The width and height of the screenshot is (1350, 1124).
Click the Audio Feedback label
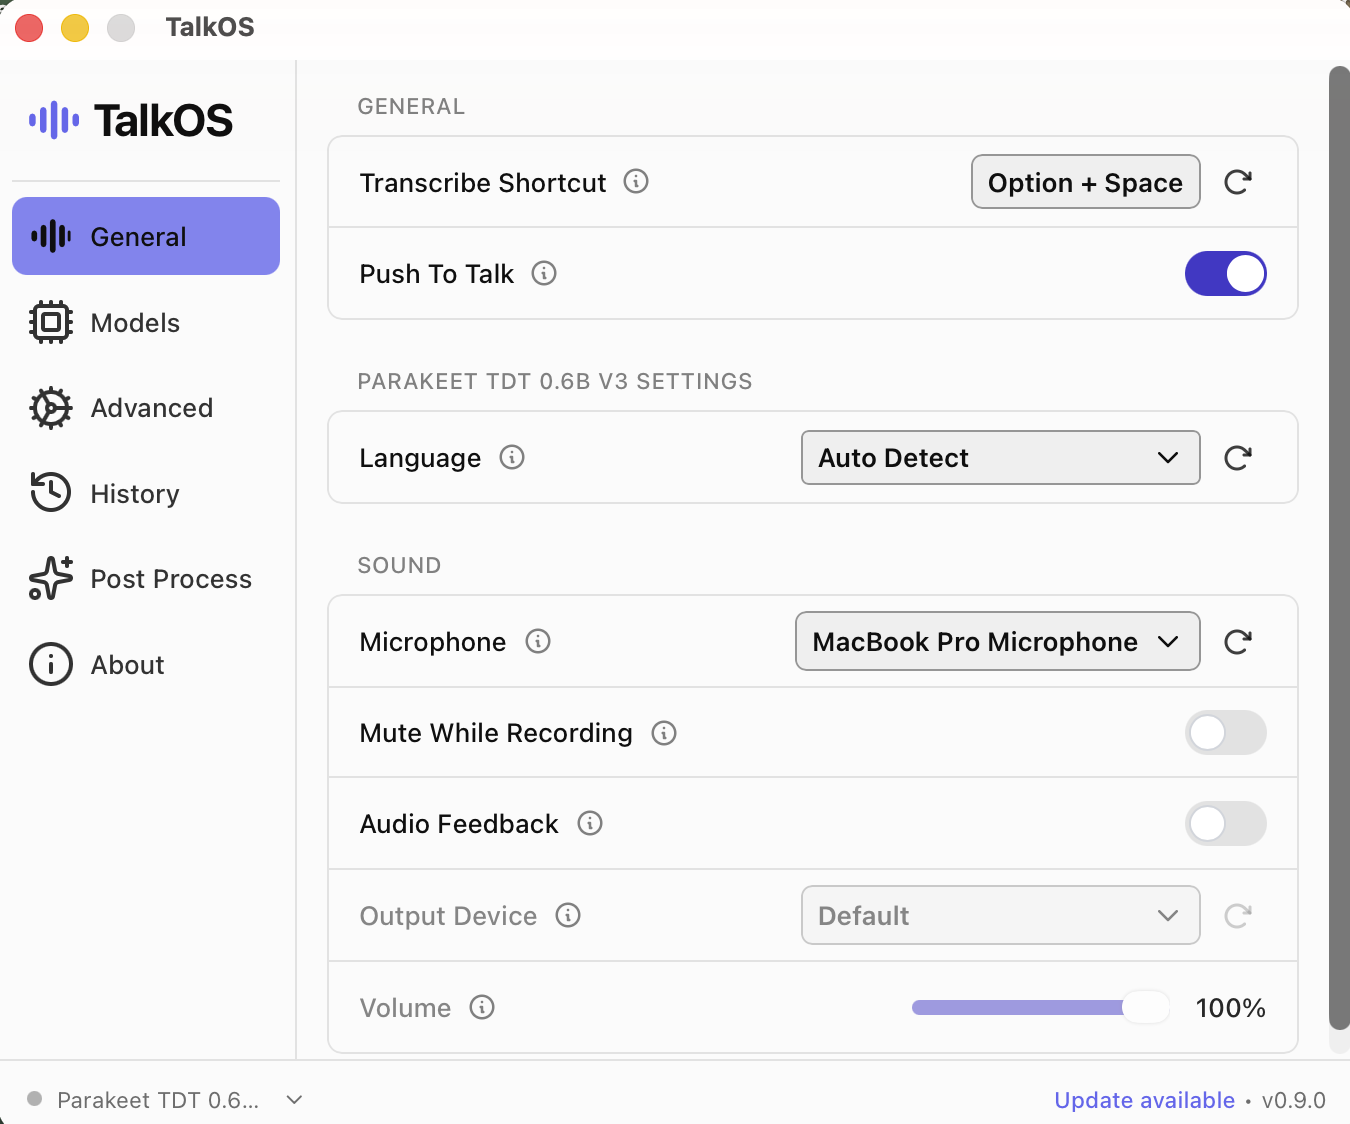(459, 824)
